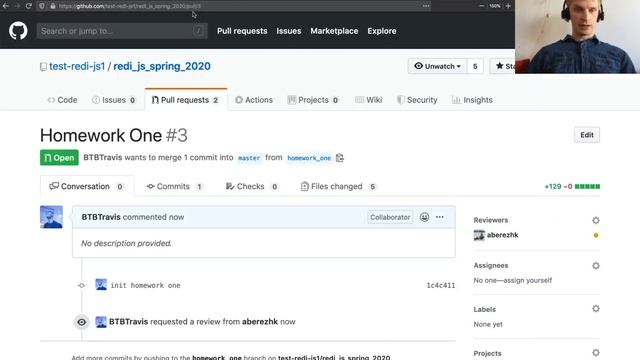Reload the page with browser refresh
This screenshot has height=360, width=640.
coord(29,6)
